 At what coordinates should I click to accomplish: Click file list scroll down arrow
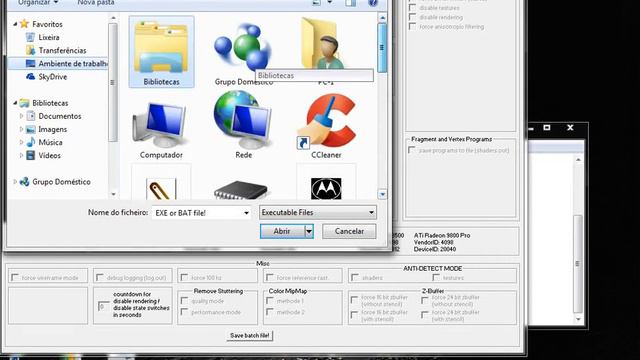pos(382,194)
